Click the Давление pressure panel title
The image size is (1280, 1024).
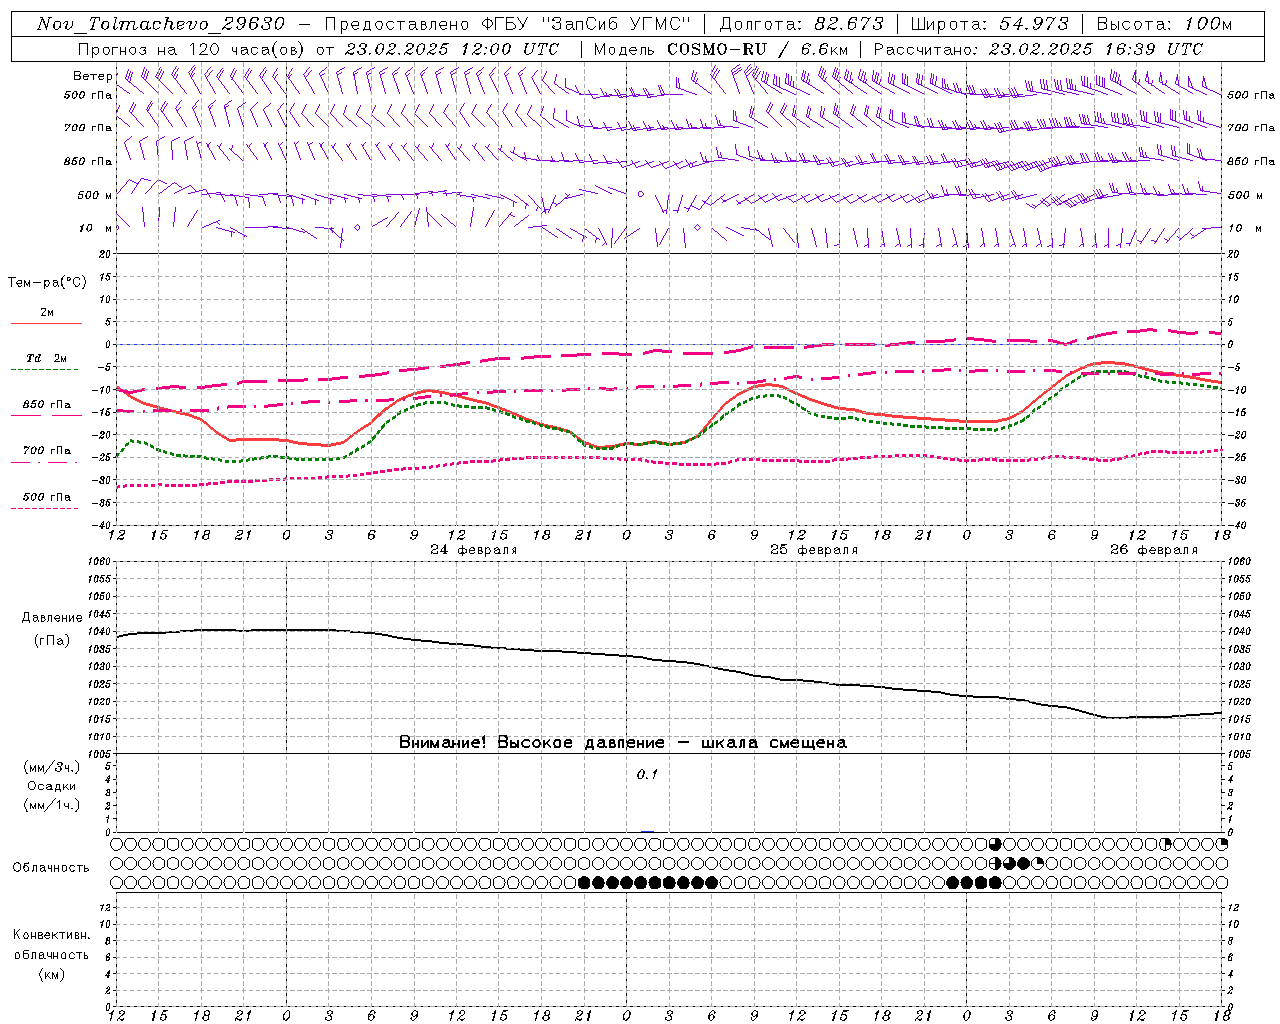click(x=52, y=618)
